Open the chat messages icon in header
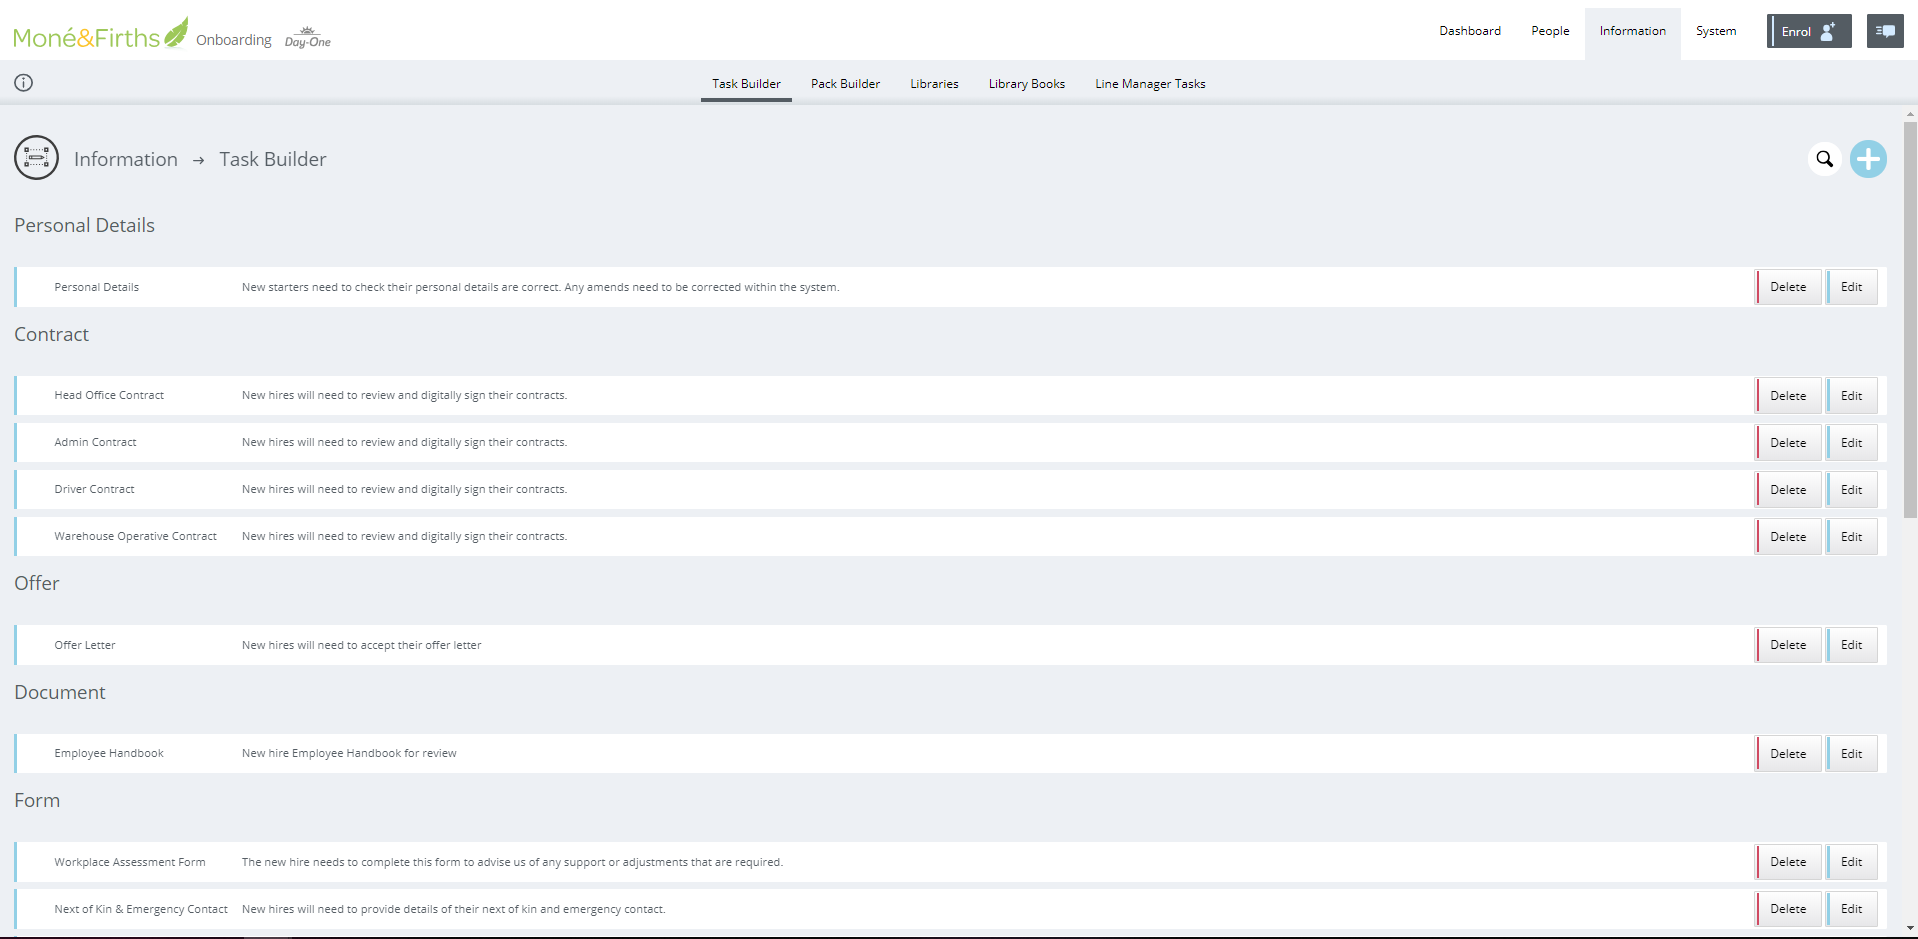1918x939 pixels. [x=1884, y=31]
